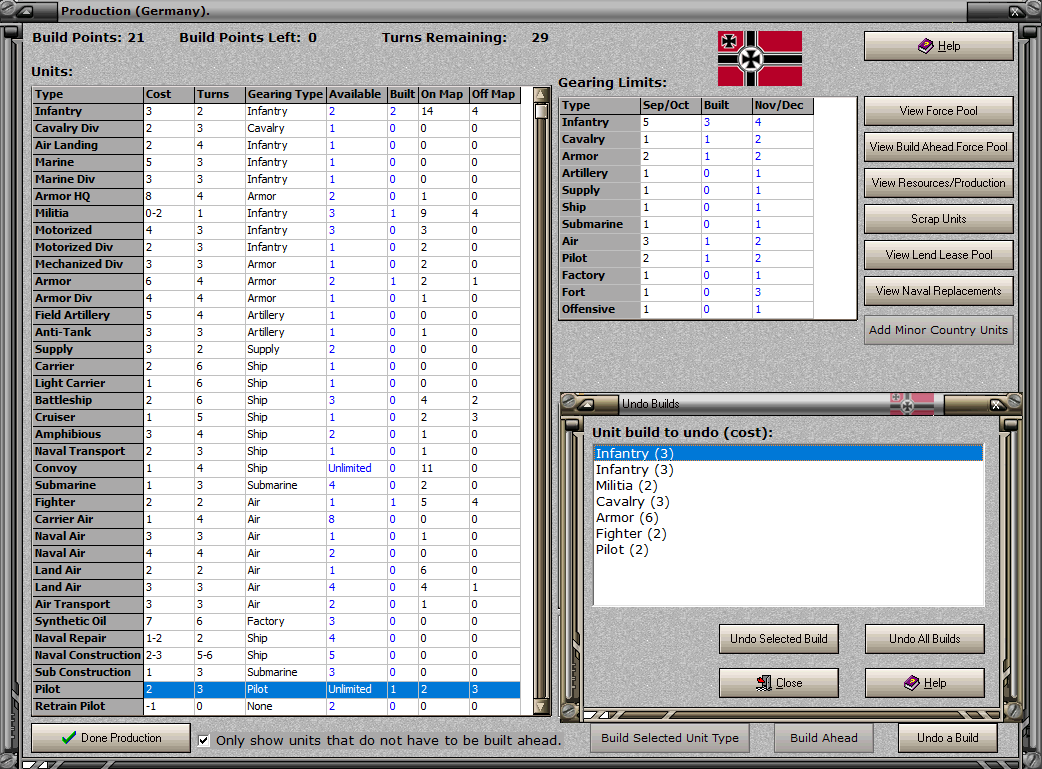Screen dimensions: 1042x769
Task: Click the Scrap Units button
Action: (938, 219)
